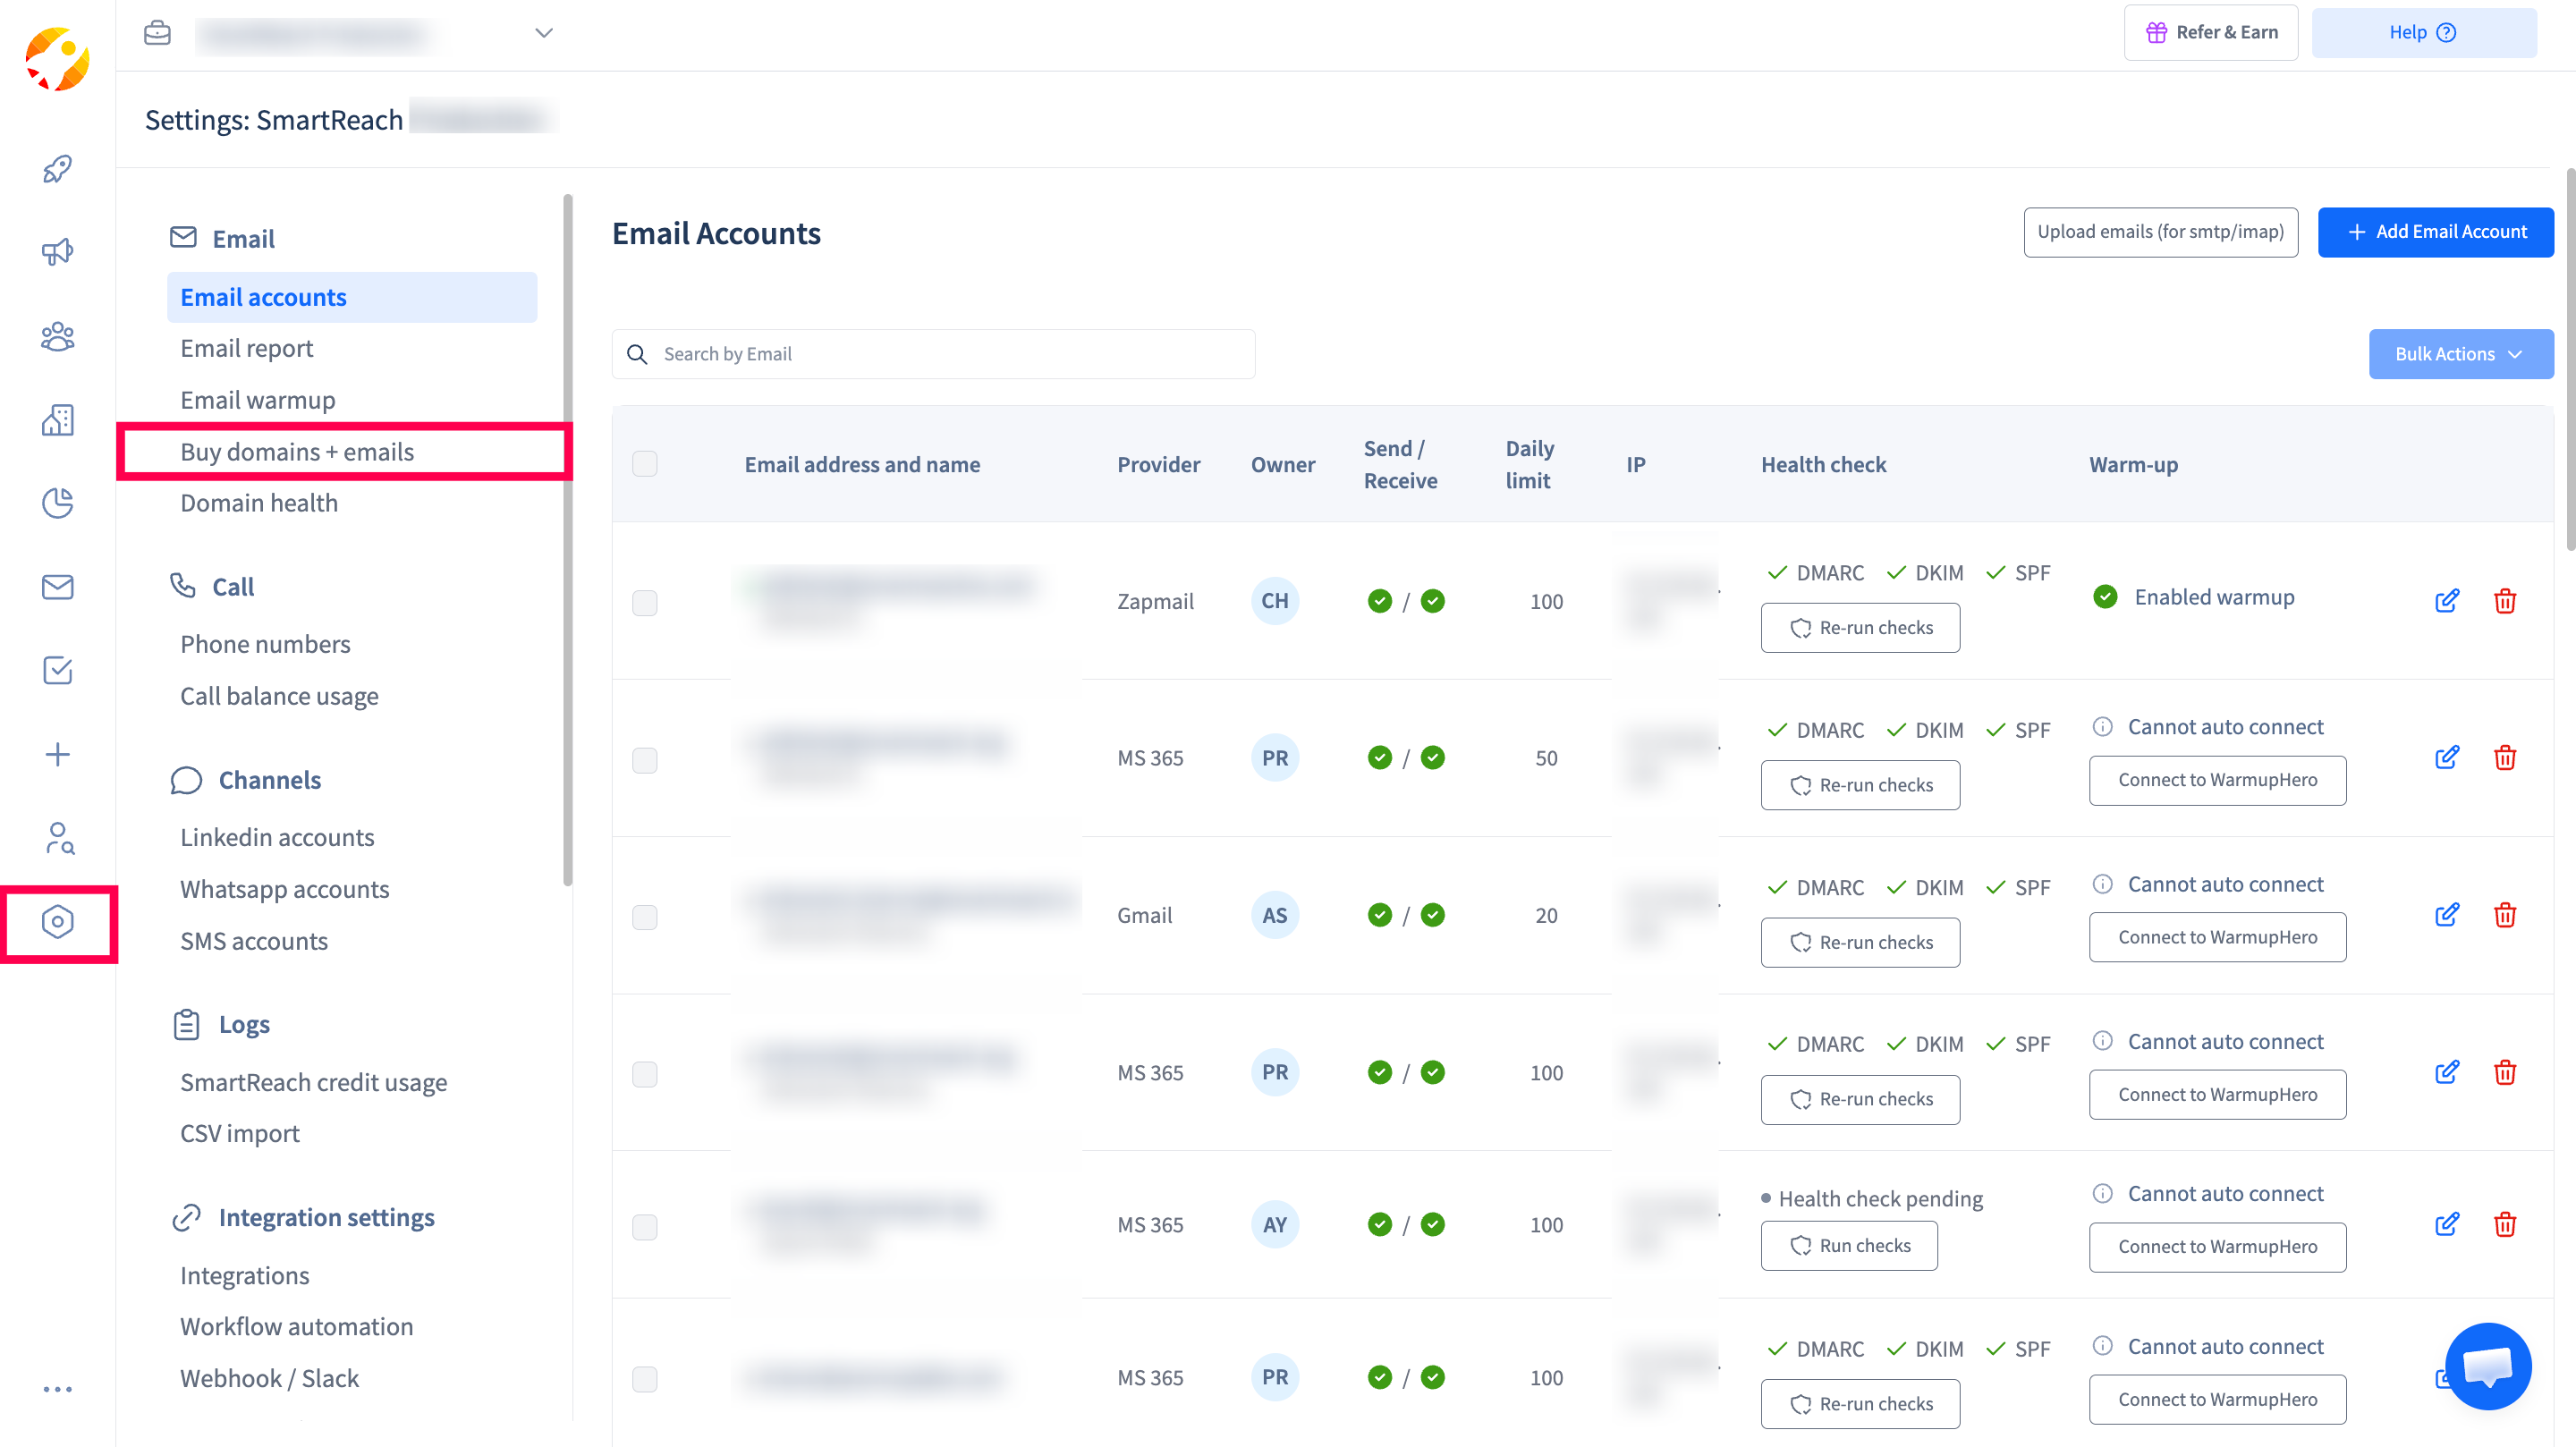Edit the Gmail email account row

[x=2446, y=915]
